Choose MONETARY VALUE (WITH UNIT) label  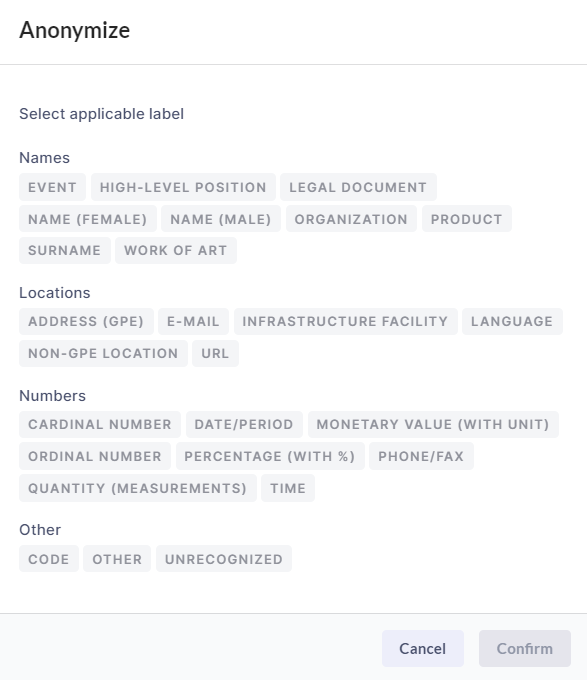coord(433,424)
